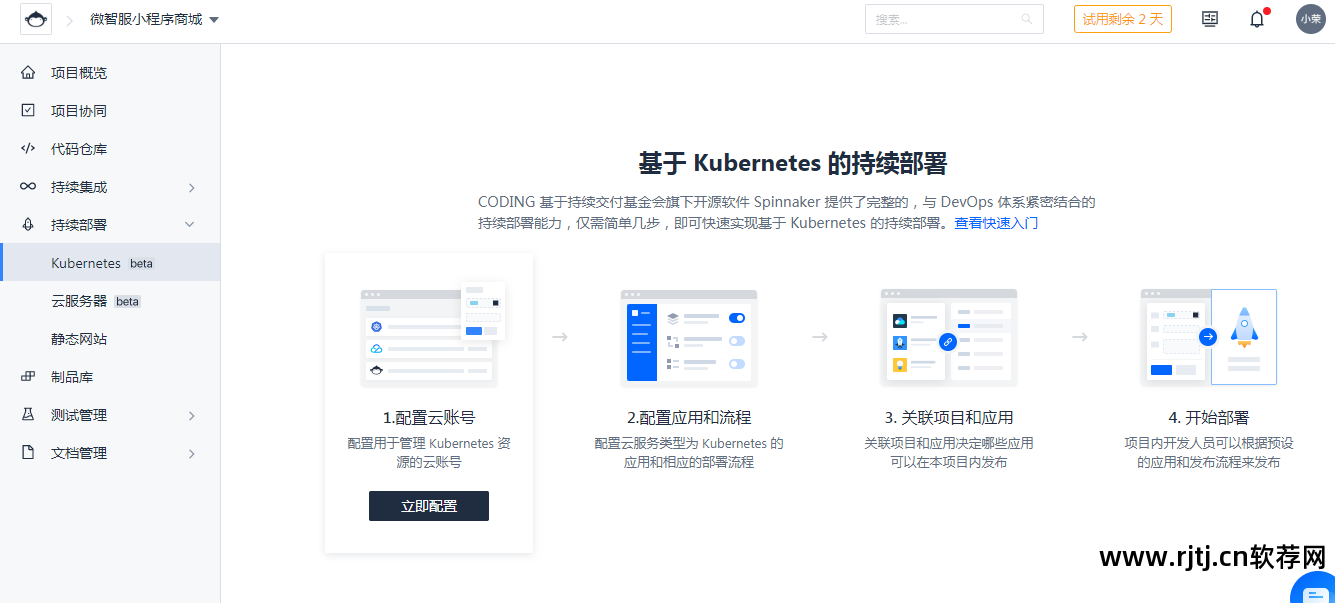Click the 1.配置云账号 illustration
The width and height of the screenshot is (1335, 603).
(x=432, y=335)
